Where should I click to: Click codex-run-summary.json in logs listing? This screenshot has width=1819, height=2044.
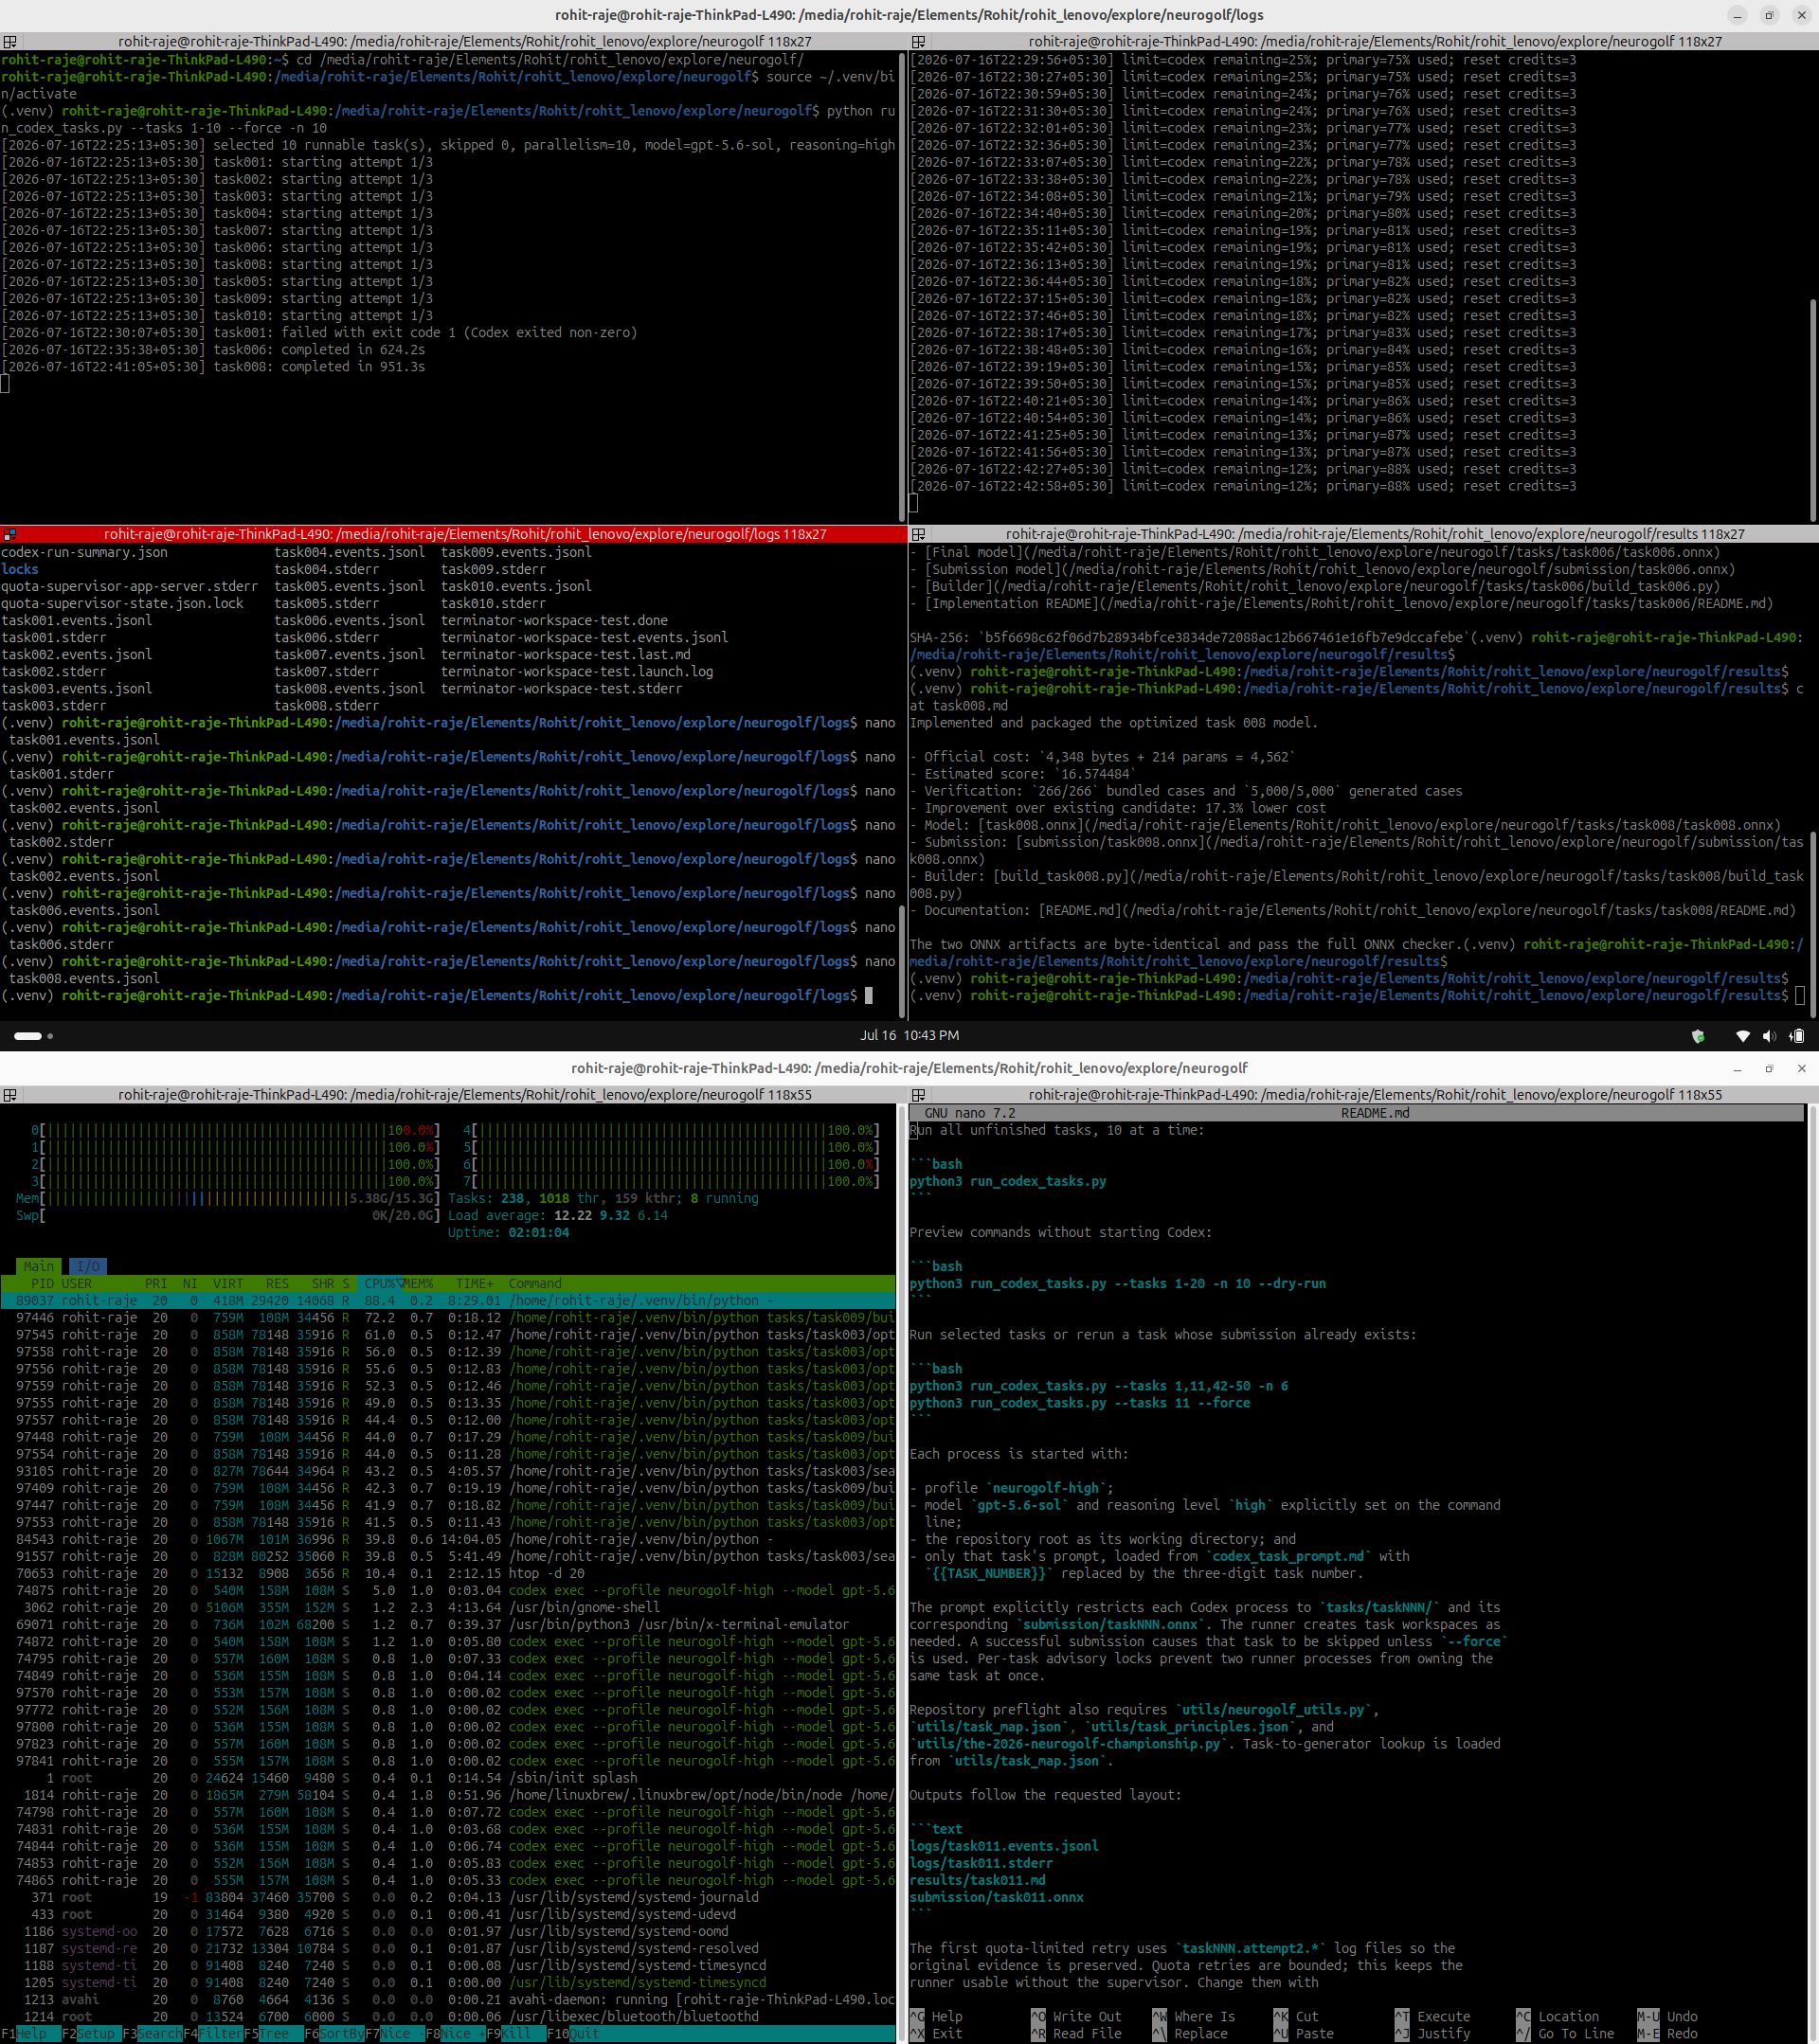tap(84, 553)
